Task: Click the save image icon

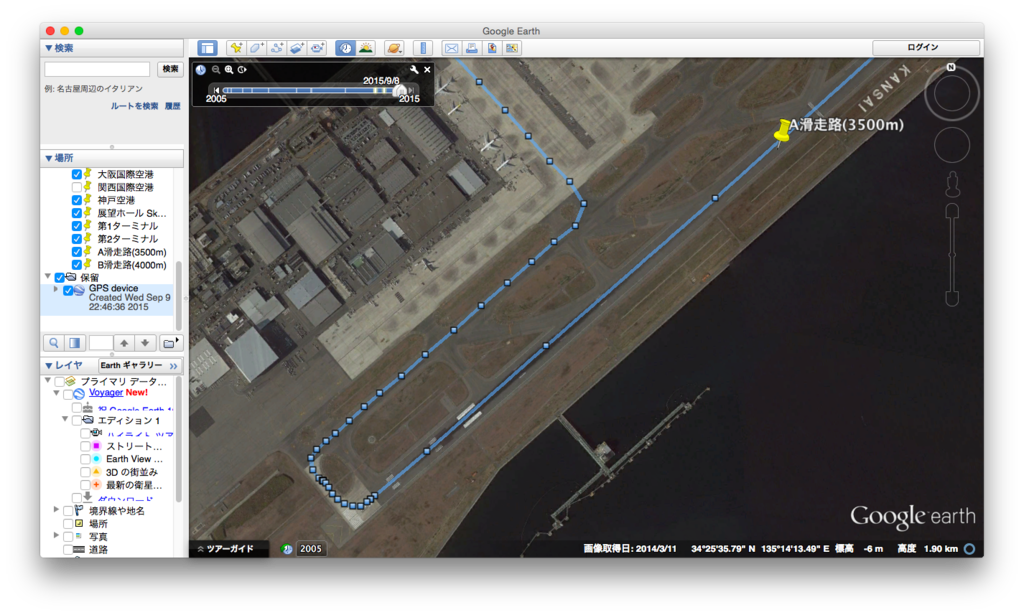Action: [x=492, y=48]
